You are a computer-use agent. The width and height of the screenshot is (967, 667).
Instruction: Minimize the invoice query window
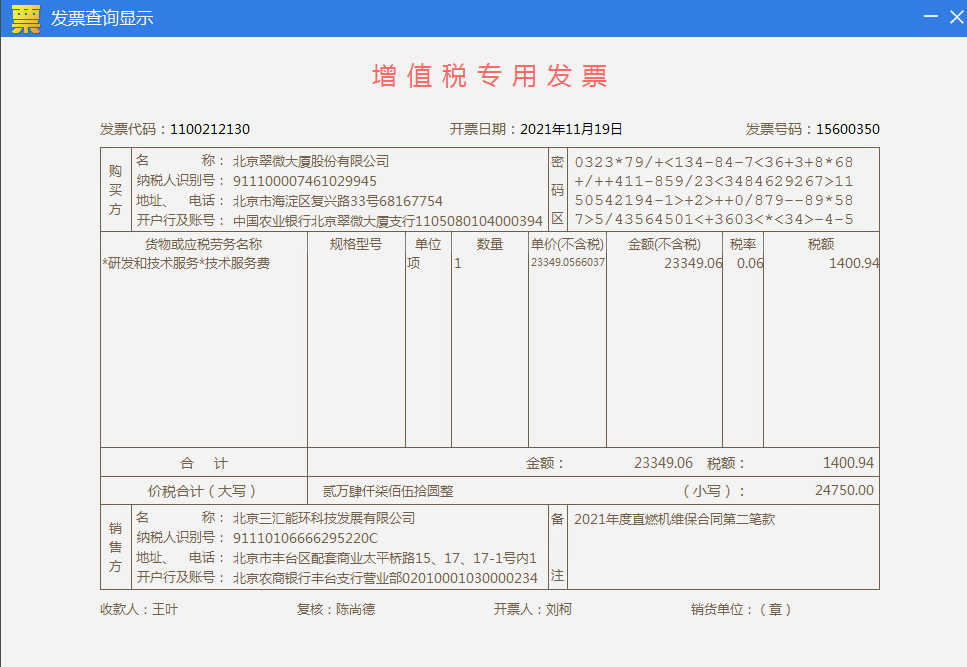[x=931, y=18]
